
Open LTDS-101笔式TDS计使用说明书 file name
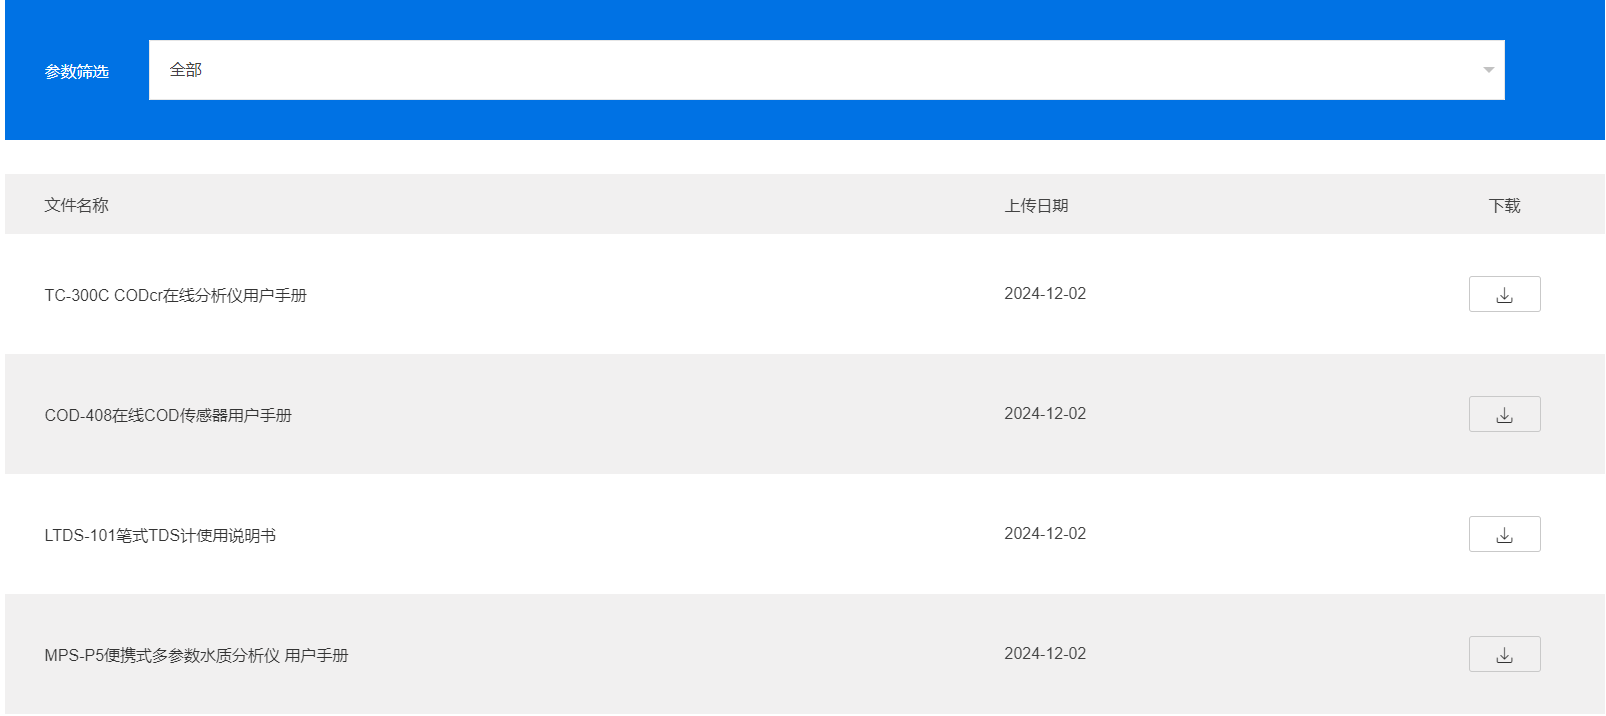[160, 536]
